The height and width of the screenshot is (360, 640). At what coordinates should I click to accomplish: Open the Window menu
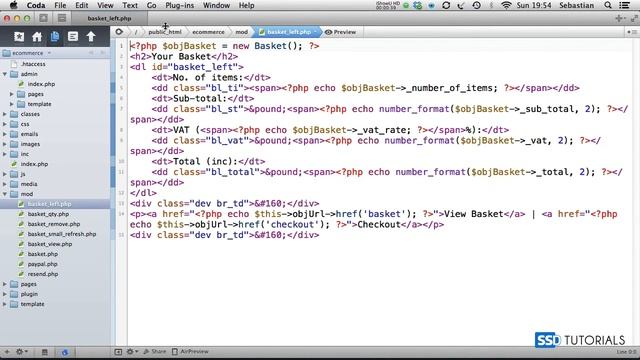(216, 5)
